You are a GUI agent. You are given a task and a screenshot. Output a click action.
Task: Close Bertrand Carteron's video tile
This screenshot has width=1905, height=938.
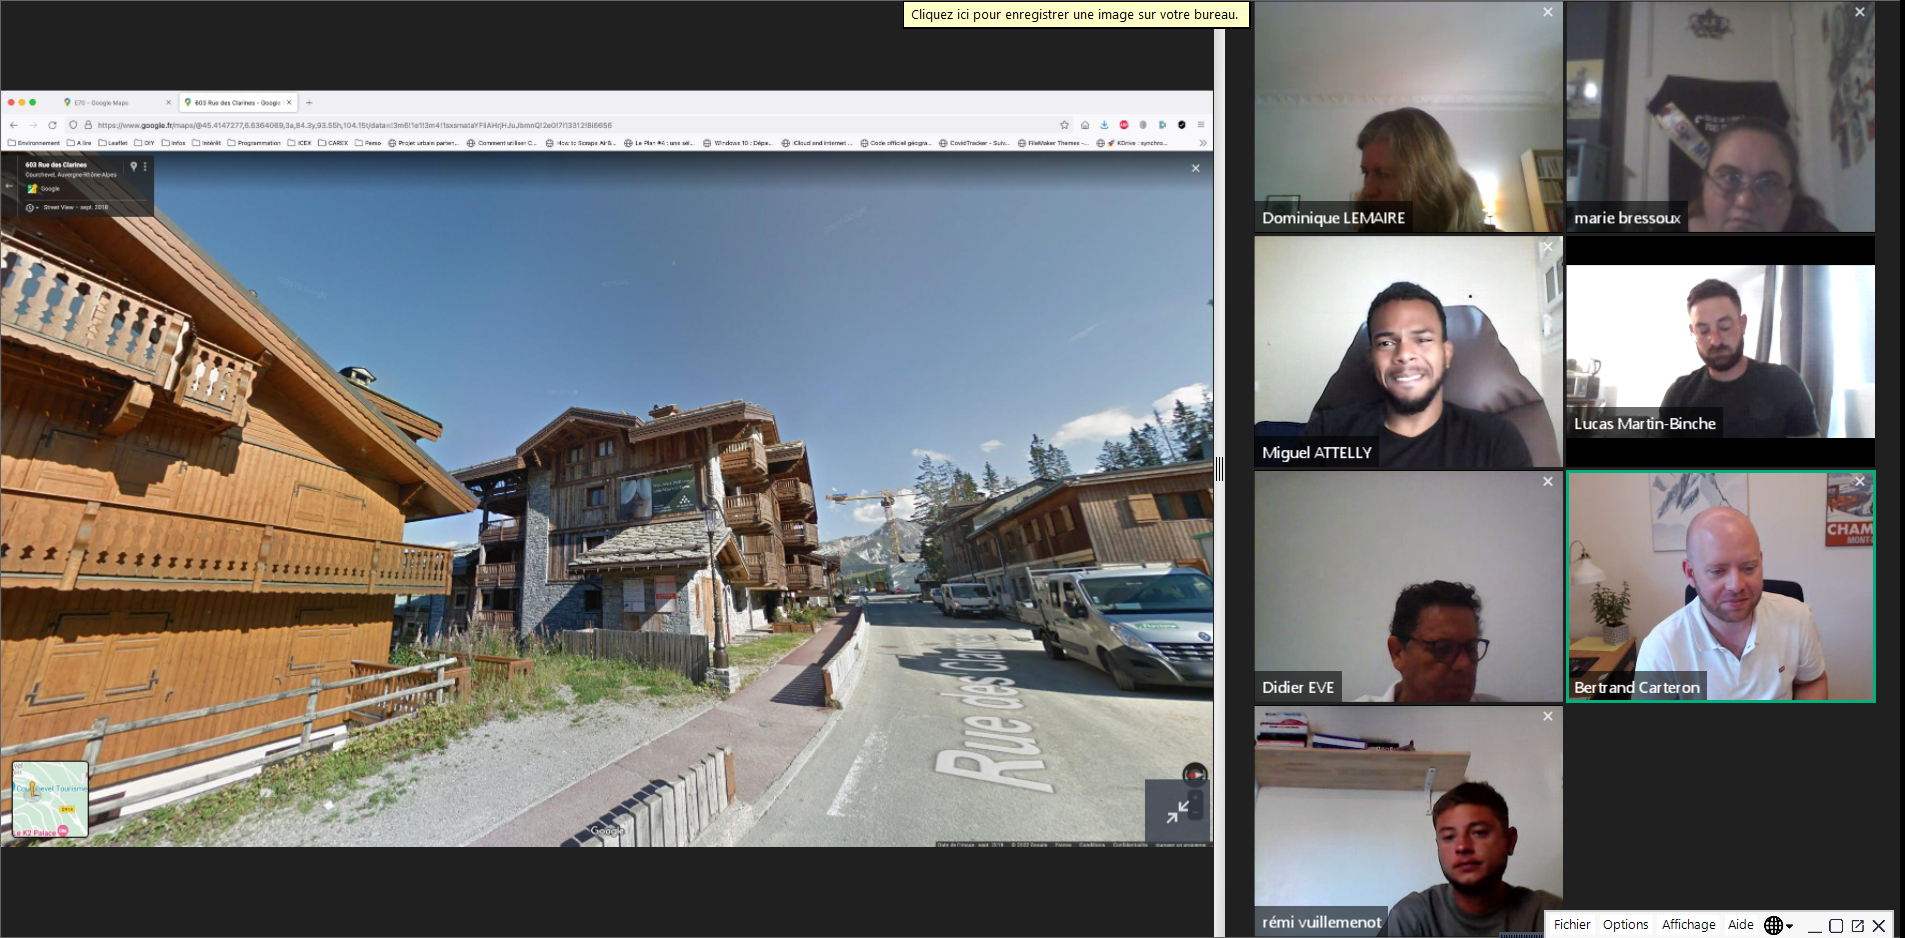1860,481
